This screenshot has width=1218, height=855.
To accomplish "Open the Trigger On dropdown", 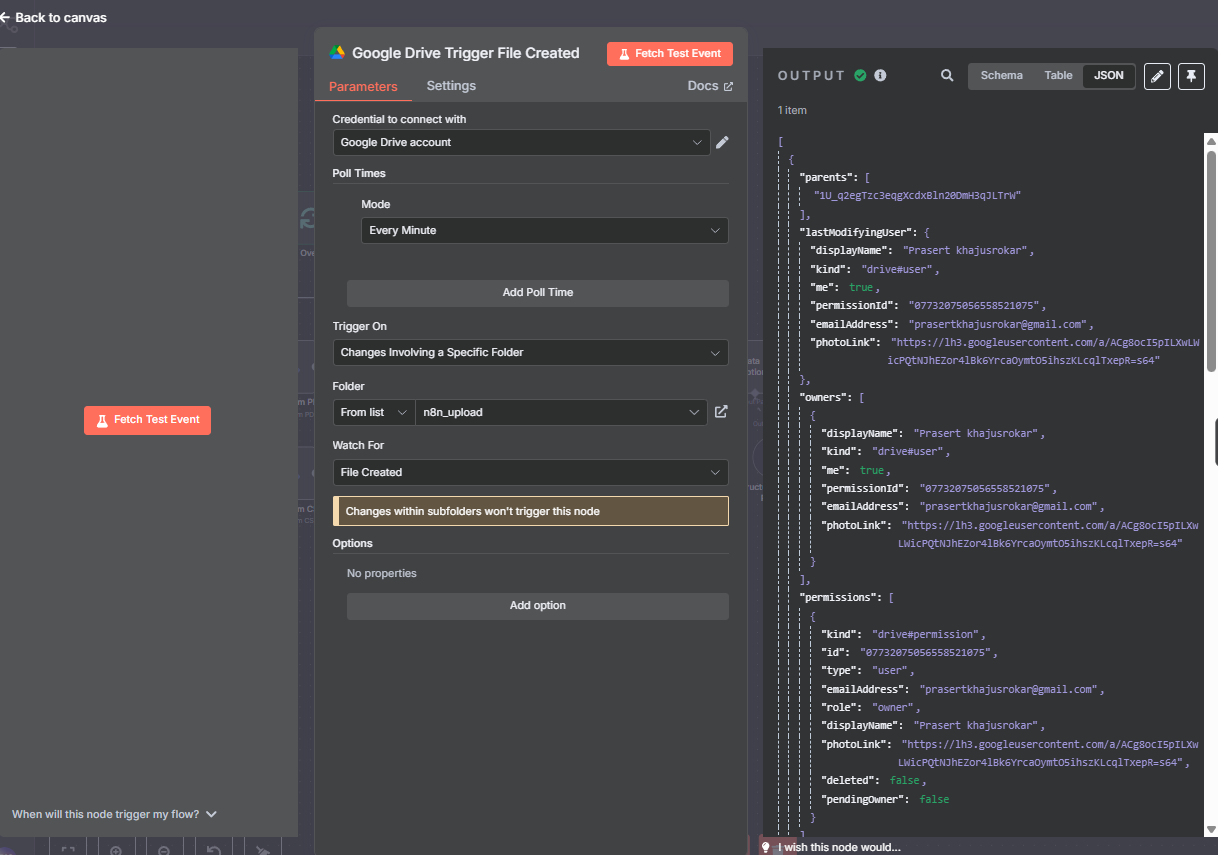I will tap(530, 353).
